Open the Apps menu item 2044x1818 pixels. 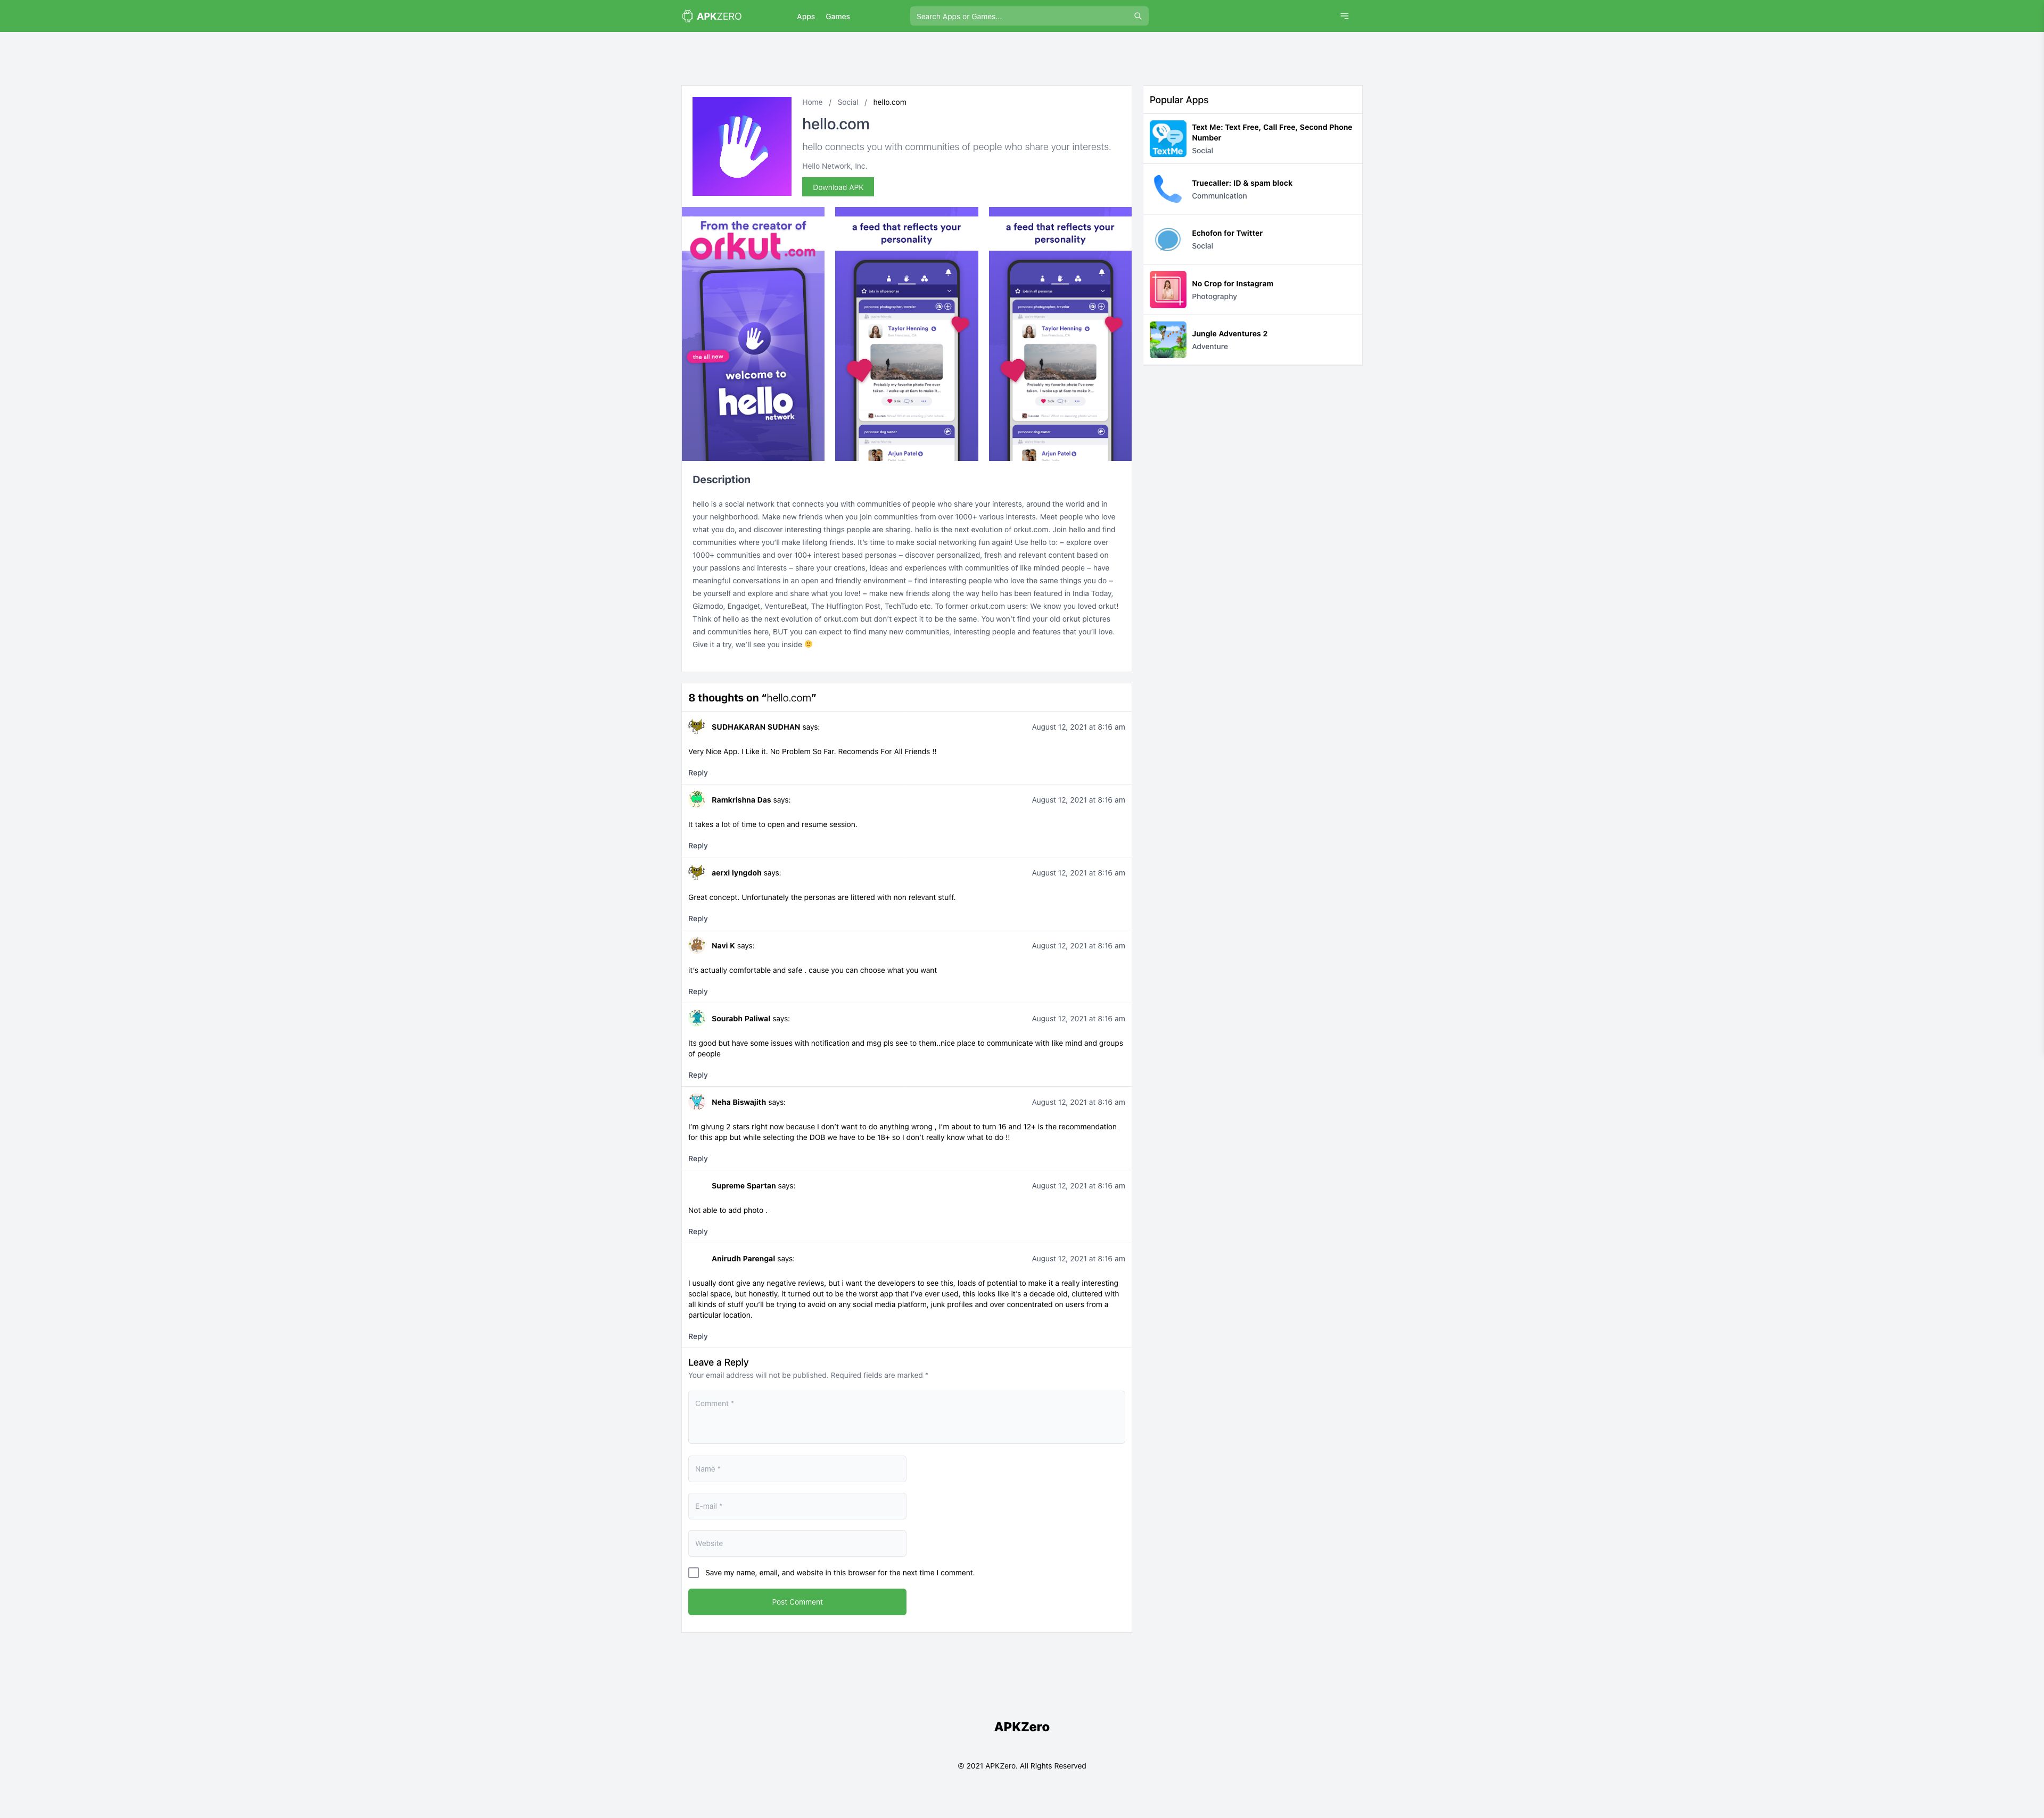[x=806, y=17]
